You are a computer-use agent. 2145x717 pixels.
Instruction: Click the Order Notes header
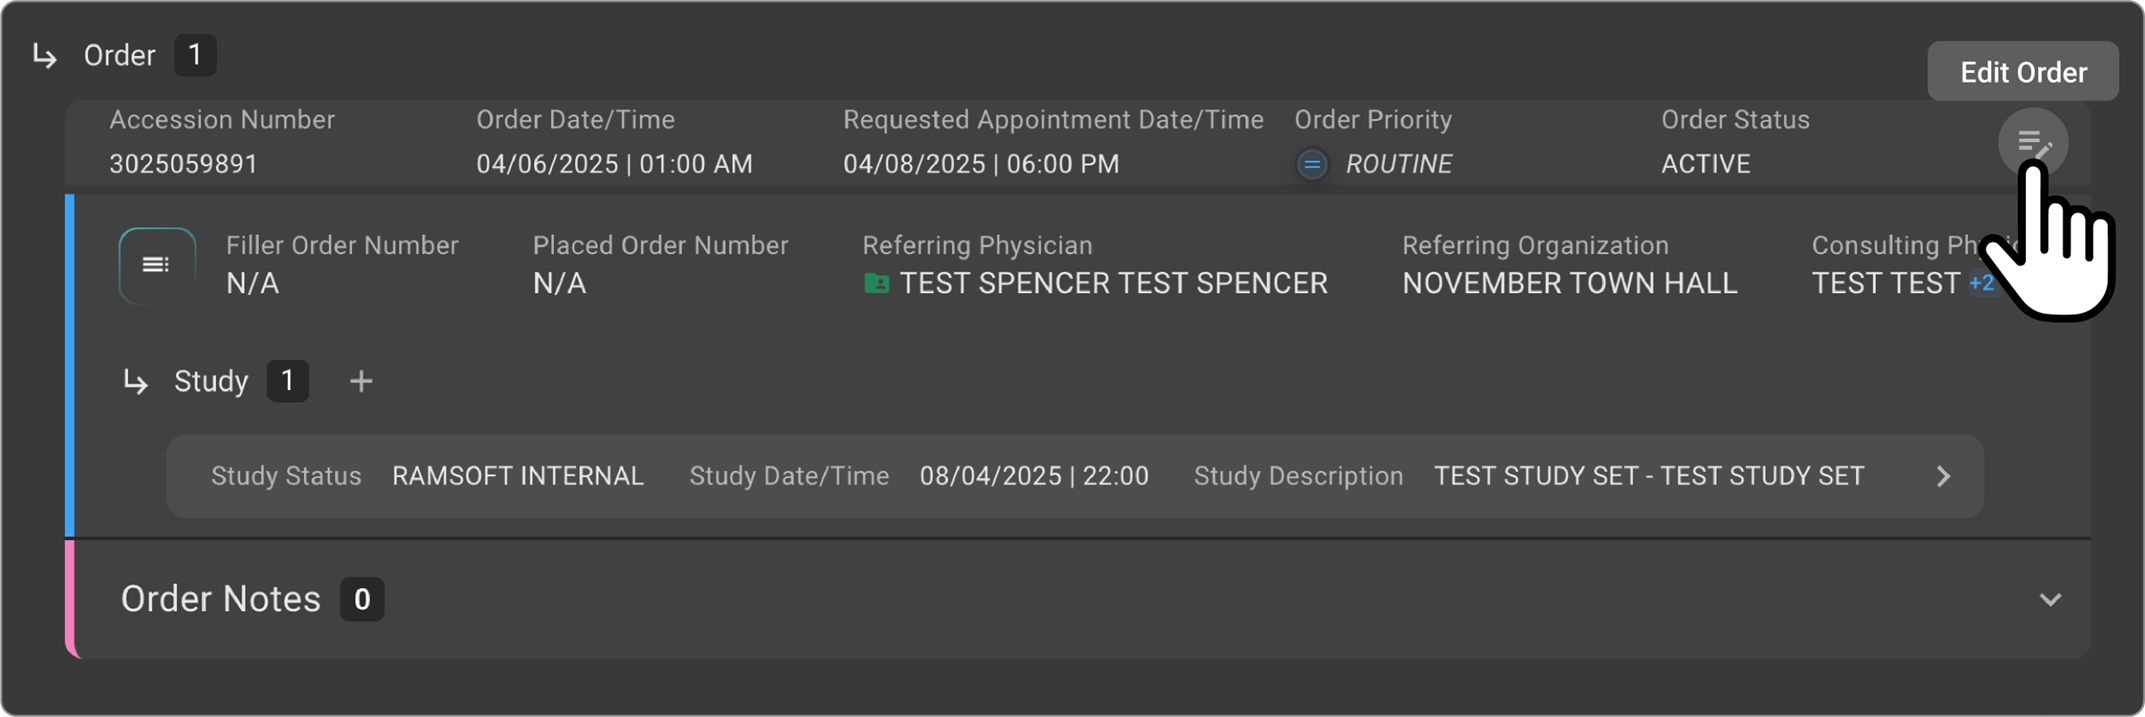click(220, 599)
